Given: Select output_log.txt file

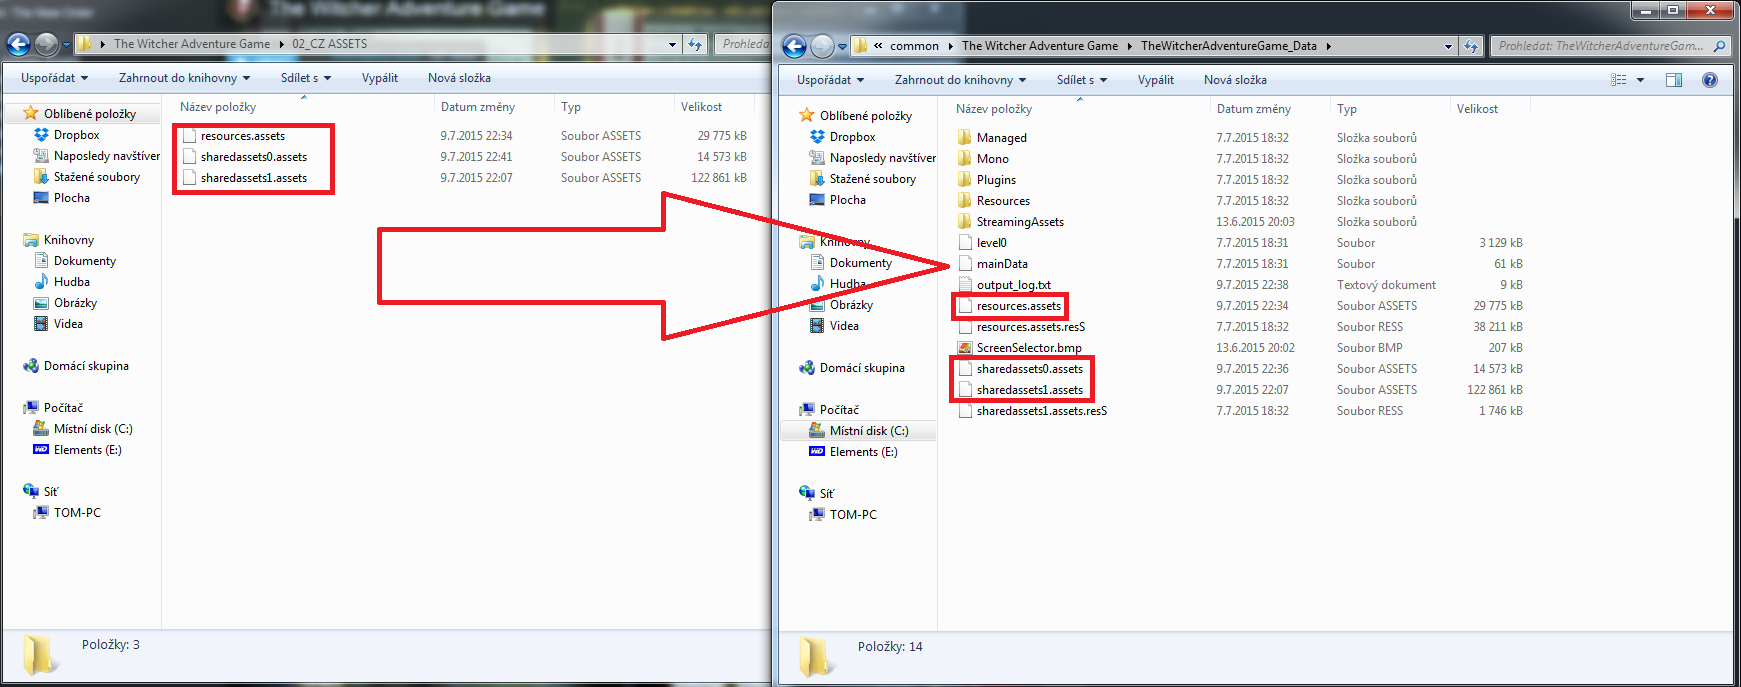Looking at the screenshot, I should pos(1013,285).
